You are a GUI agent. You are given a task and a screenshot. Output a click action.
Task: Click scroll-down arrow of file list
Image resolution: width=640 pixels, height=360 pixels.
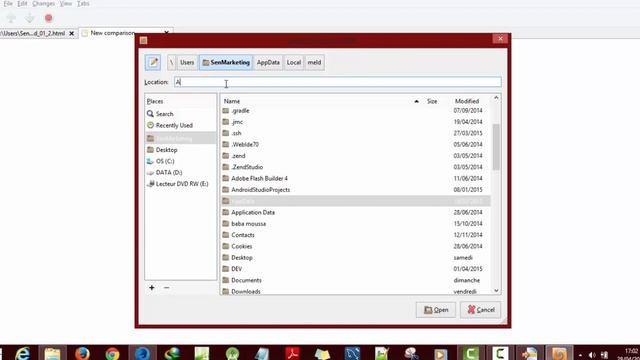click(x=496, y=291)
